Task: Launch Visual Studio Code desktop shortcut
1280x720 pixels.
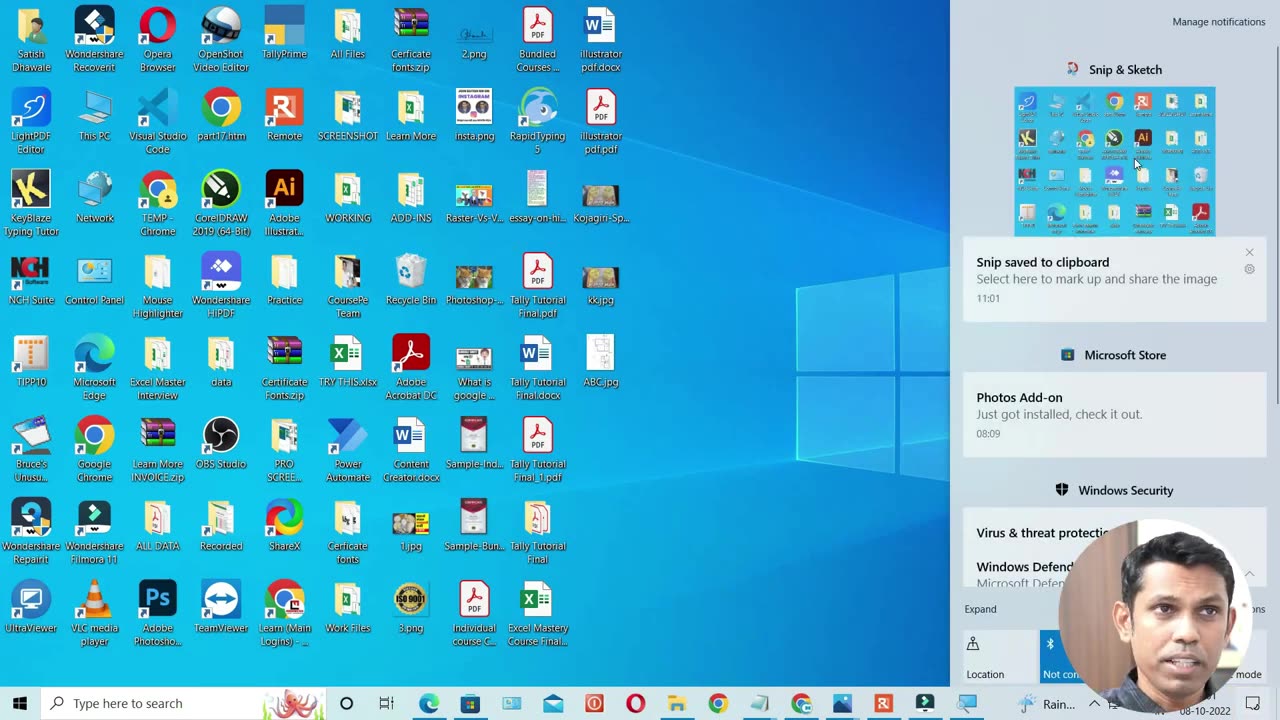Action: [158, 122]
